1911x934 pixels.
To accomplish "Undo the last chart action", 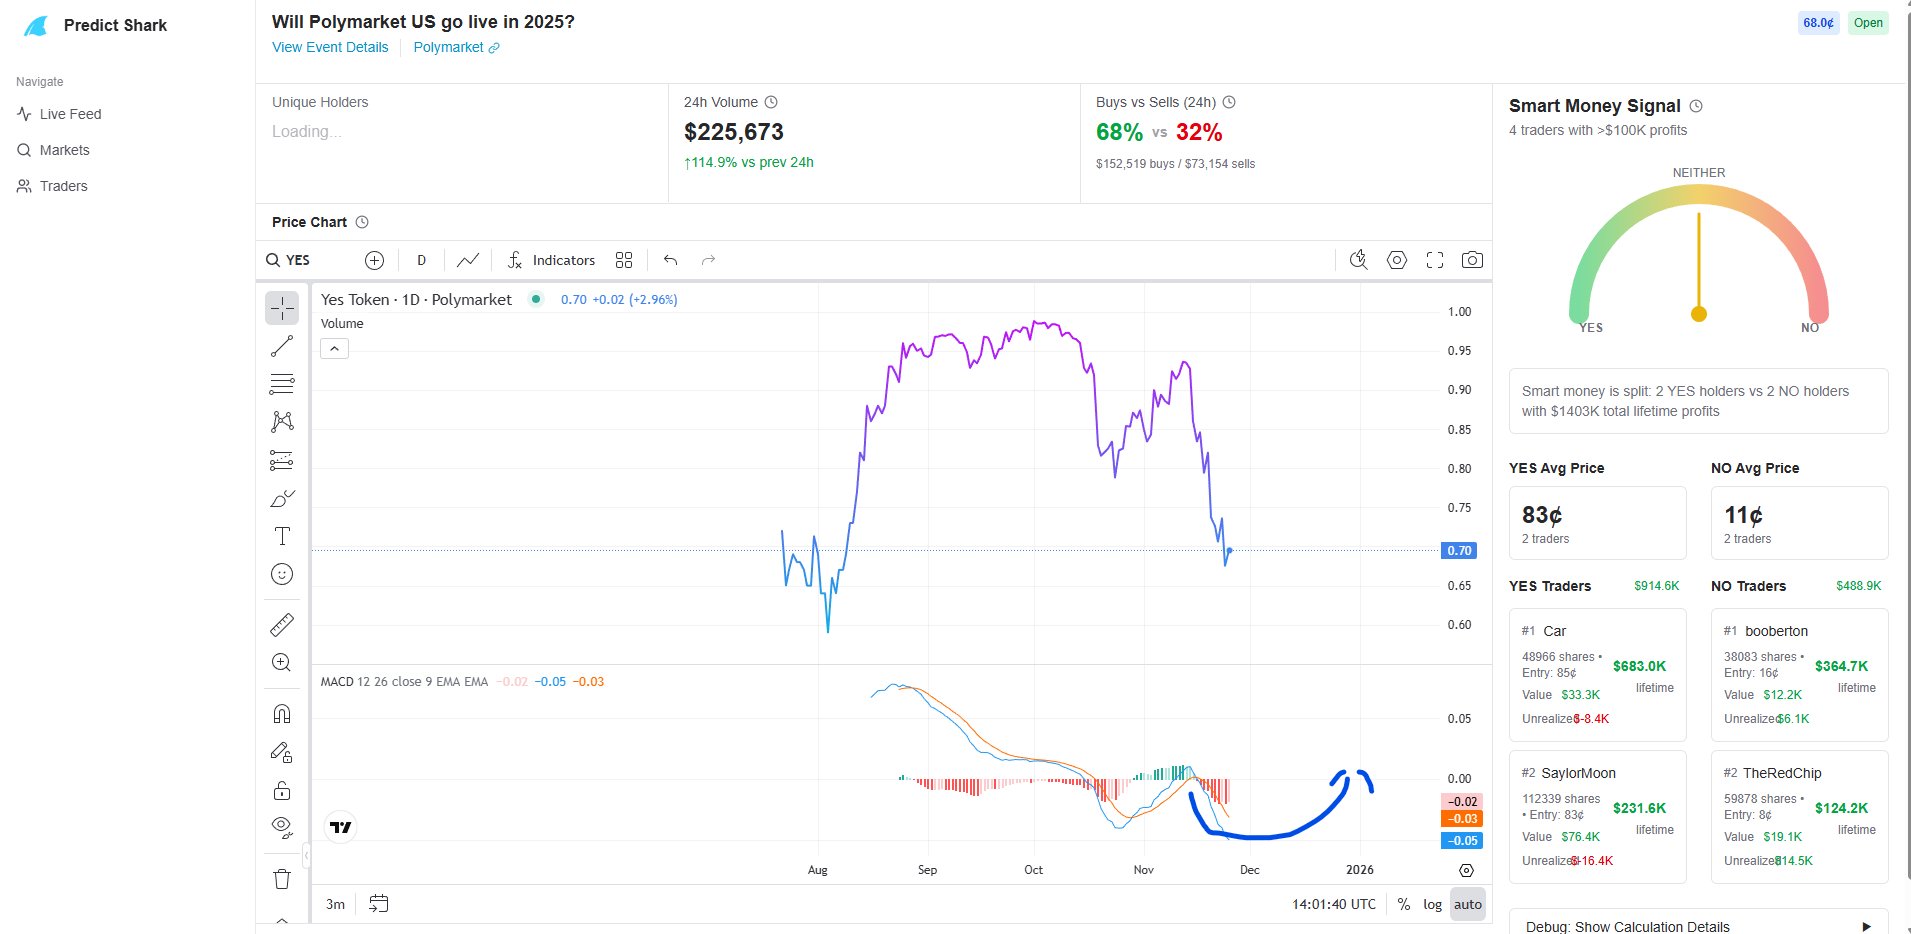I will [671, 260].
